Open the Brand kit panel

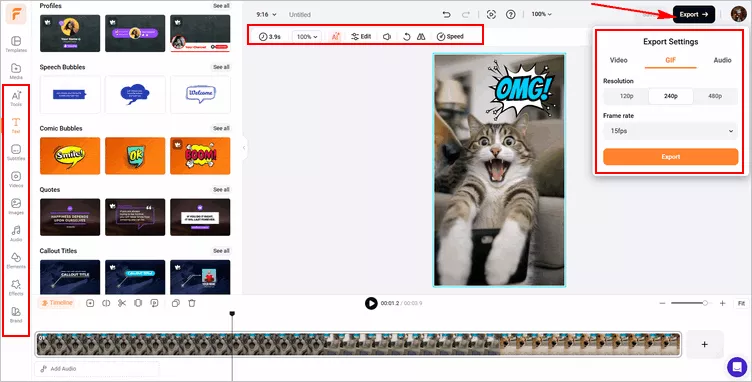coord(16,315)
